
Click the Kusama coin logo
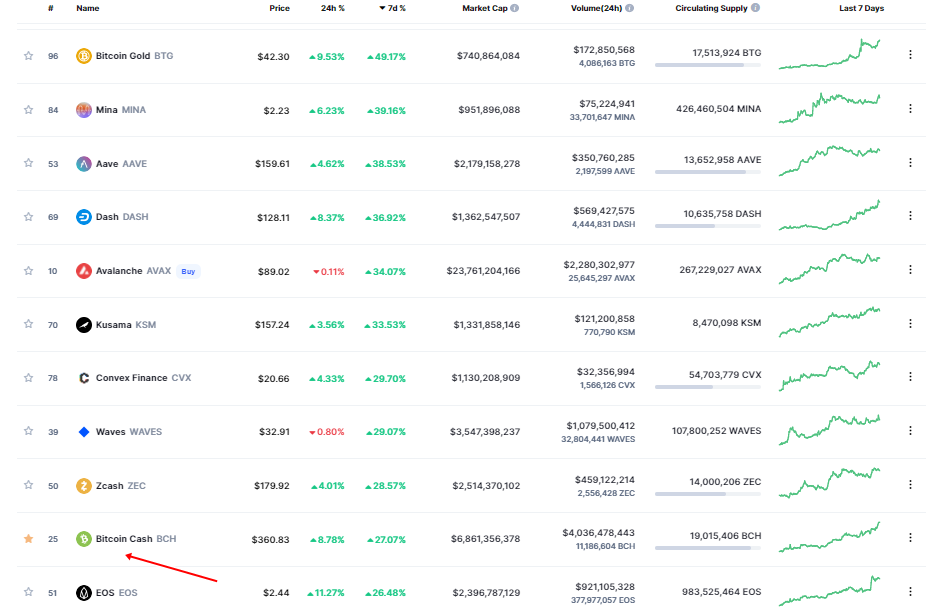pyautogui.click(x=84, y=325)
